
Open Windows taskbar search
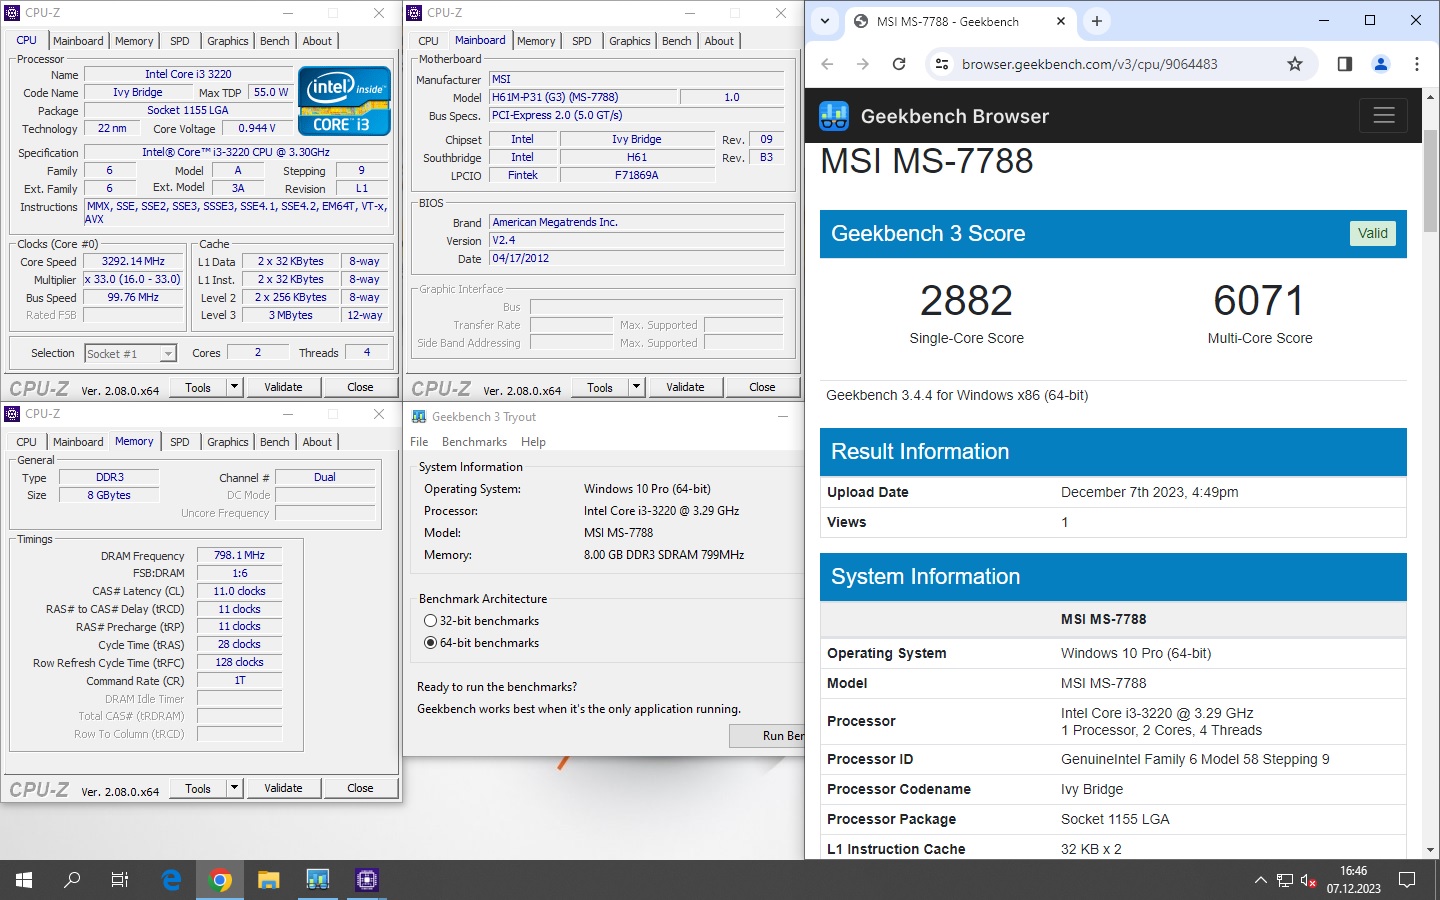click(x=72, y=880)
